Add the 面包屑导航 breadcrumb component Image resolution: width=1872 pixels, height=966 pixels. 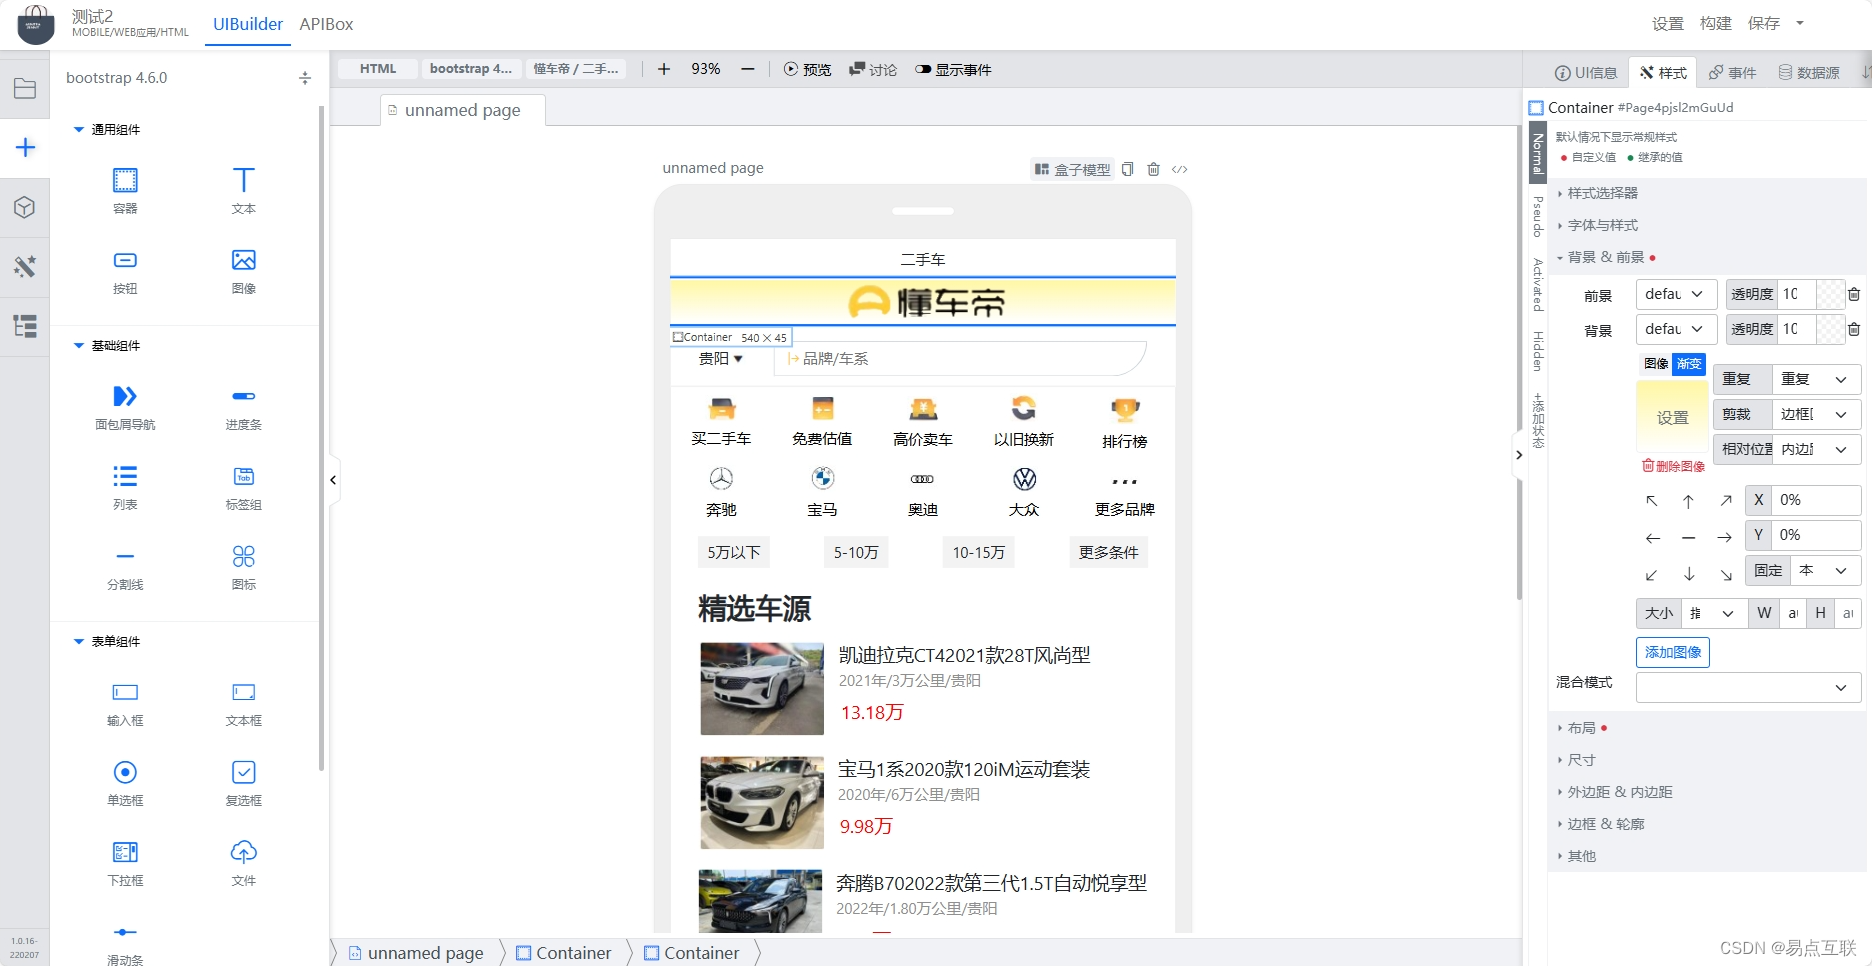pyautogui.click(x=125, y=407)
